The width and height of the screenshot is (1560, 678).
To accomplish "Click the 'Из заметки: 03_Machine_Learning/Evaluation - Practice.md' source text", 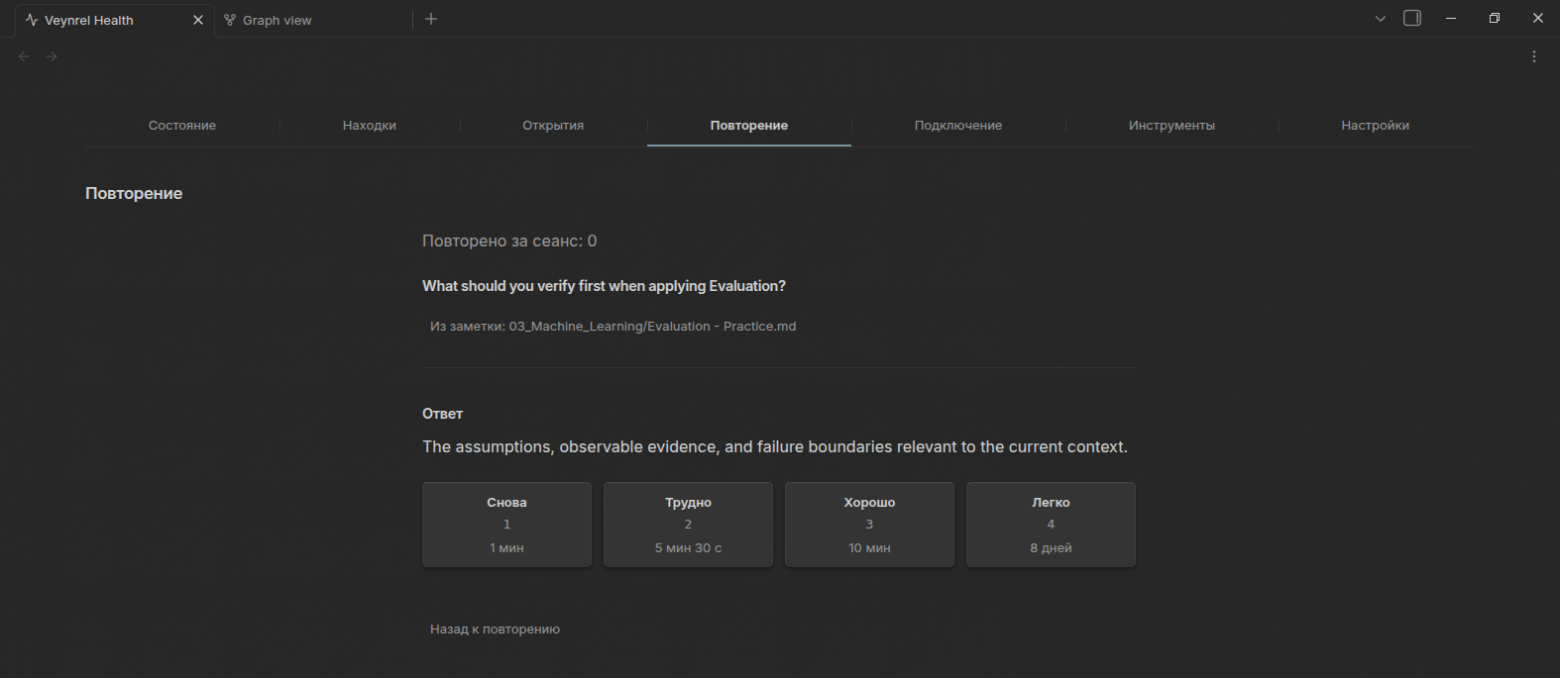I will tap(613, 326).
